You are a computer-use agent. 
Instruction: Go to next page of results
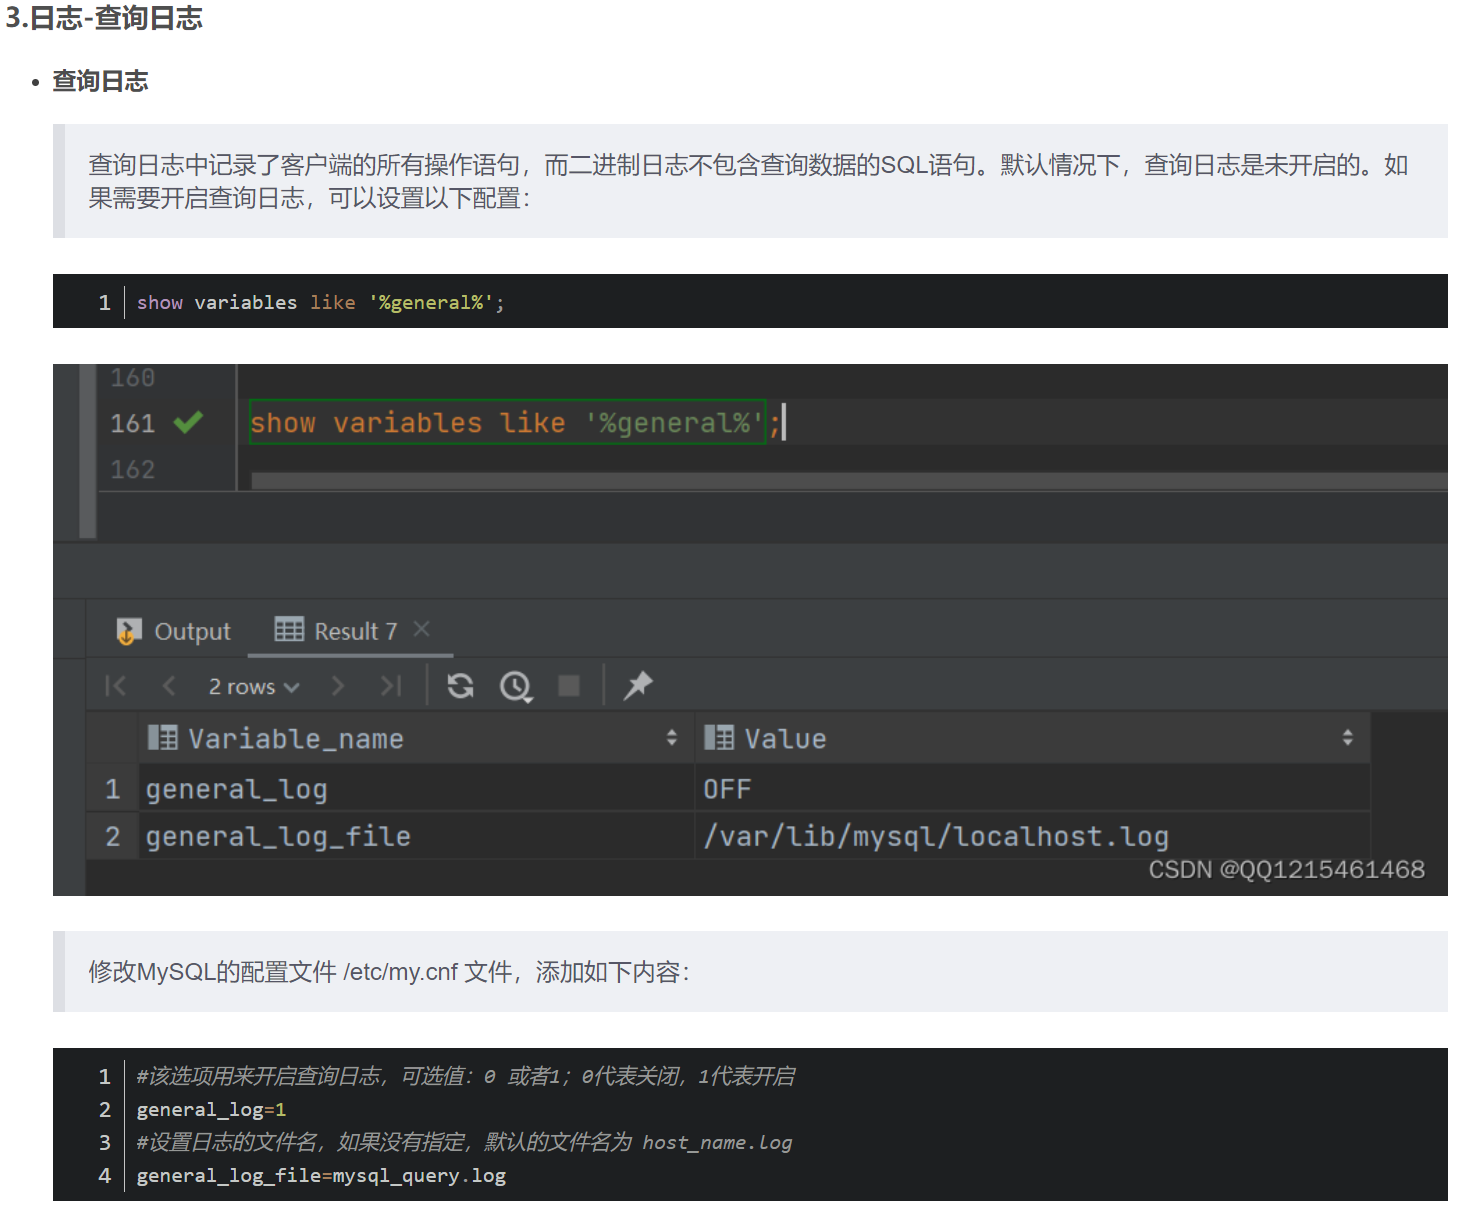point(338,686)
